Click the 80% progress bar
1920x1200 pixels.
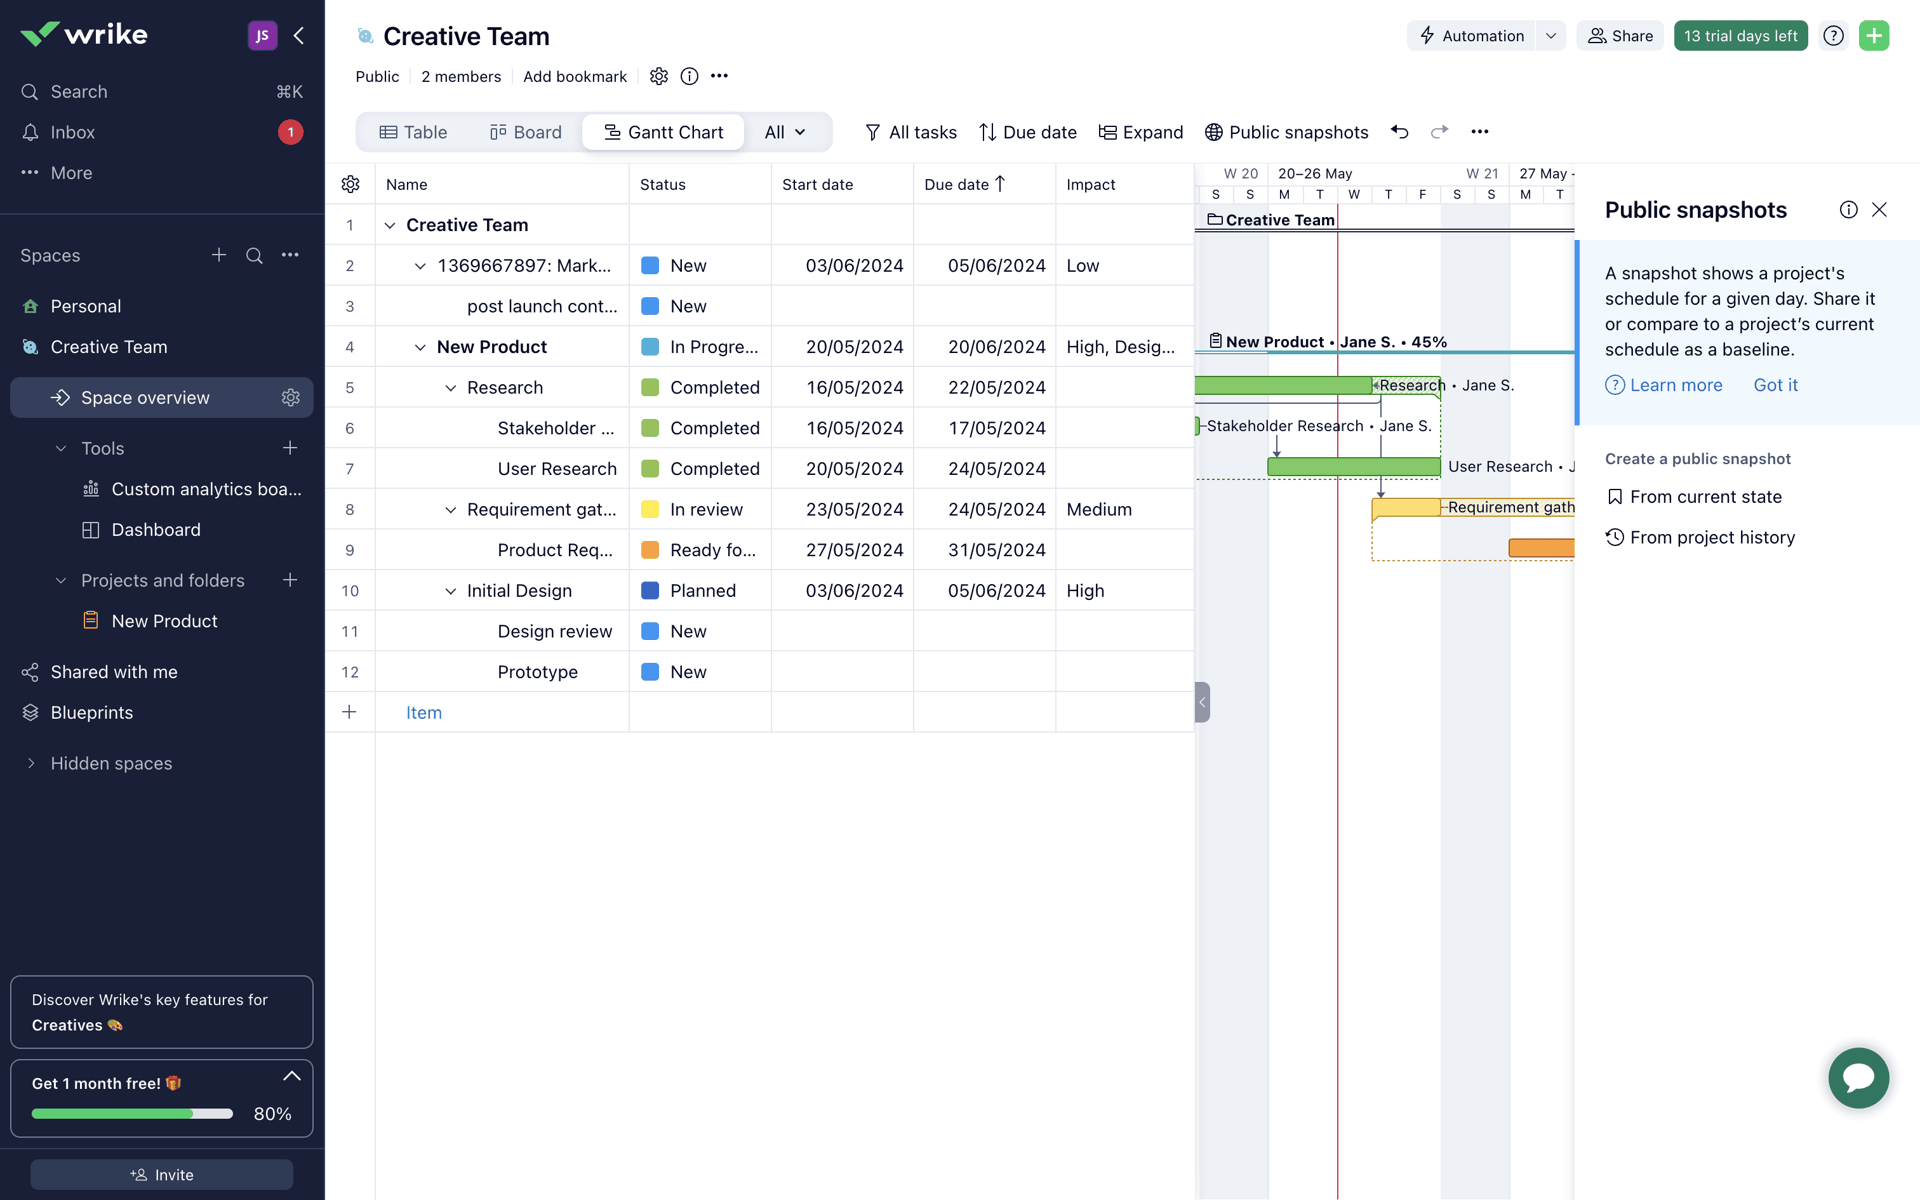[132, 1114]
